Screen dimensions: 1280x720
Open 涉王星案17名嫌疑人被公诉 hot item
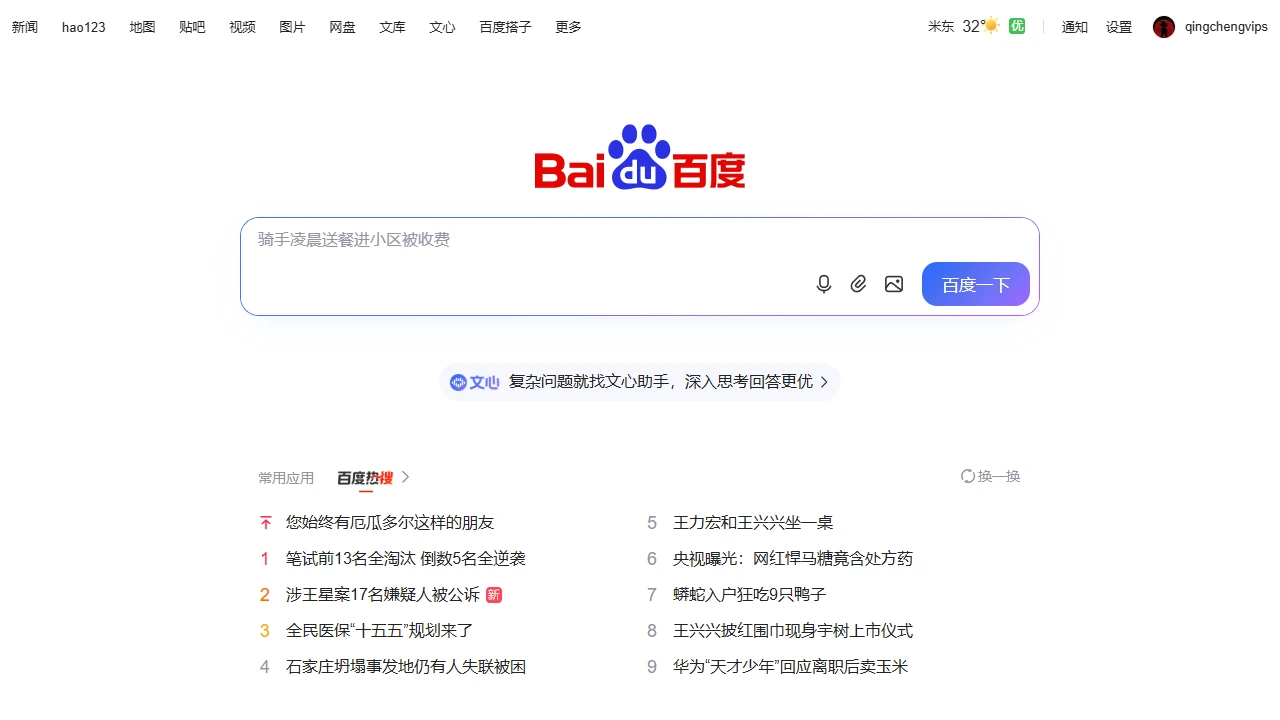pyautogui.click(x=383, y=594)
